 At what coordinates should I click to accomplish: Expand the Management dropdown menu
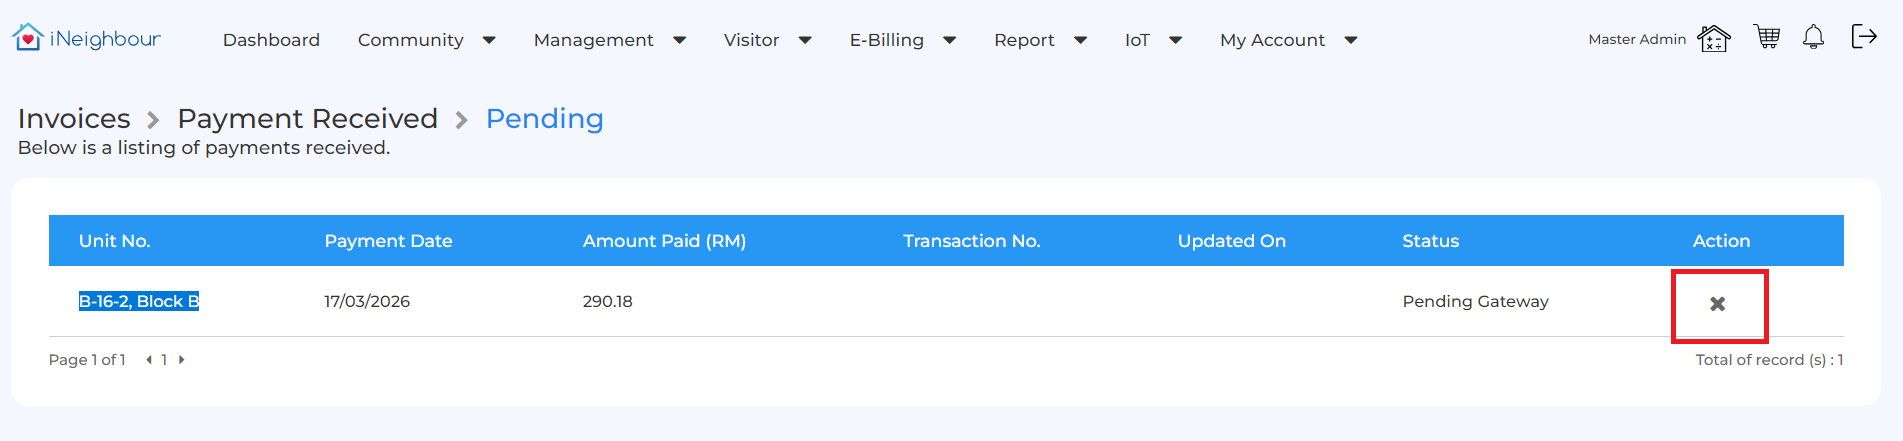[x=609, y=40]
